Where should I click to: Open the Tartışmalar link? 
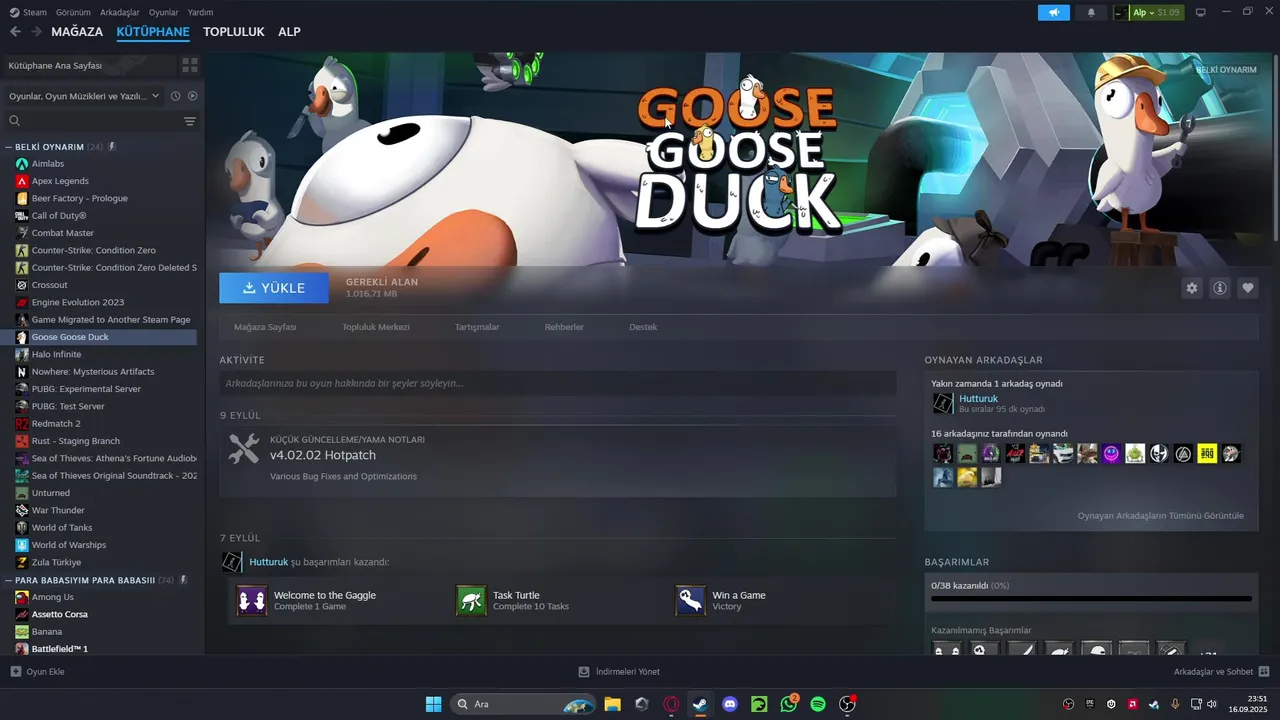[477, 327]
